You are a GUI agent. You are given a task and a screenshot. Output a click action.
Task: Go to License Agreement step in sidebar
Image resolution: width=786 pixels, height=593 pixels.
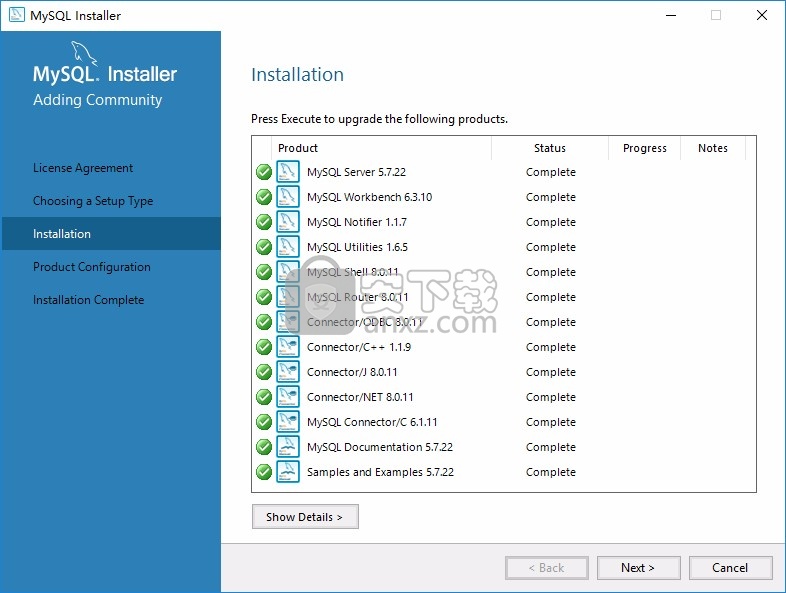[83, 168]
